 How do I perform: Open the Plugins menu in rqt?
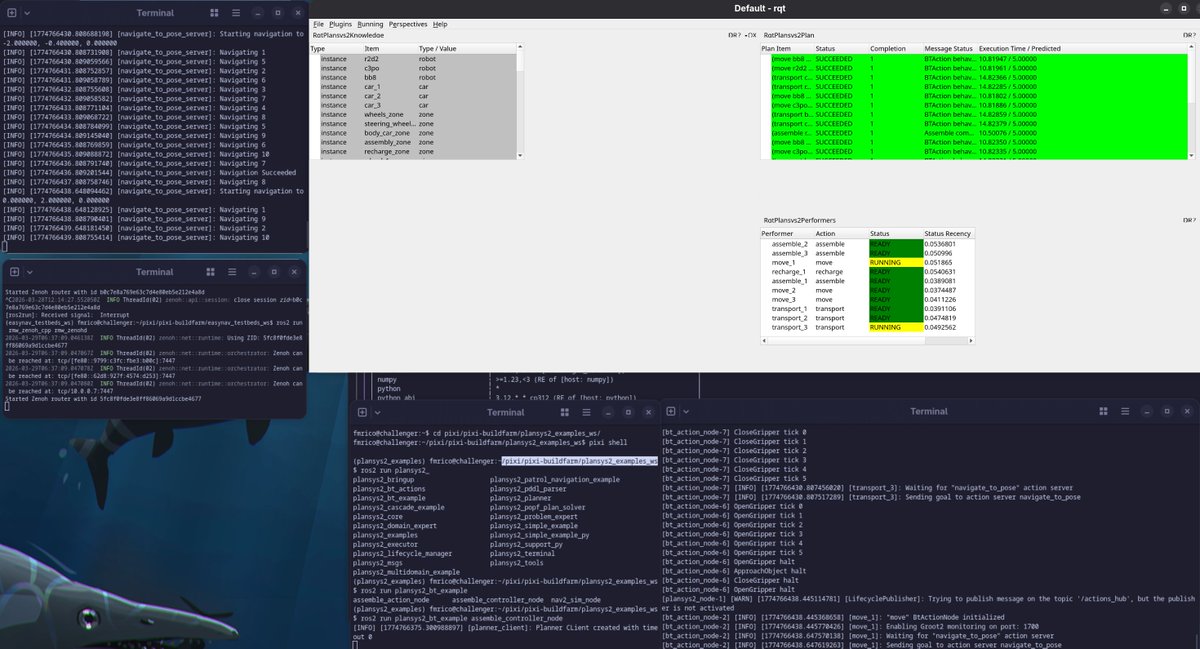tap(340, 24)
